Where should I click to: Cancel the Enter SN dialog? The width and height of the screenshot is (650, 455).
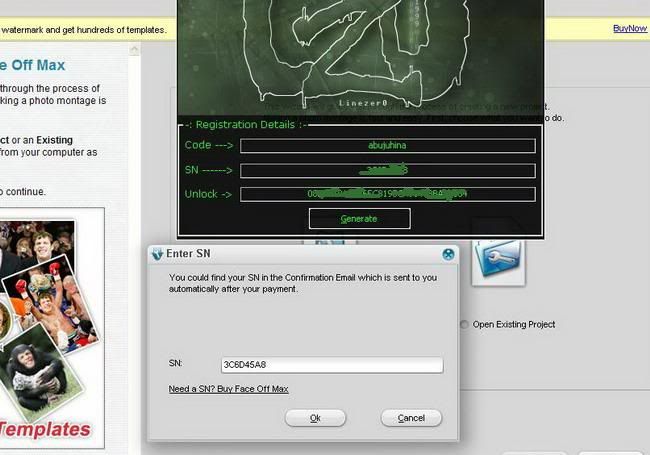tap(411, 418)
